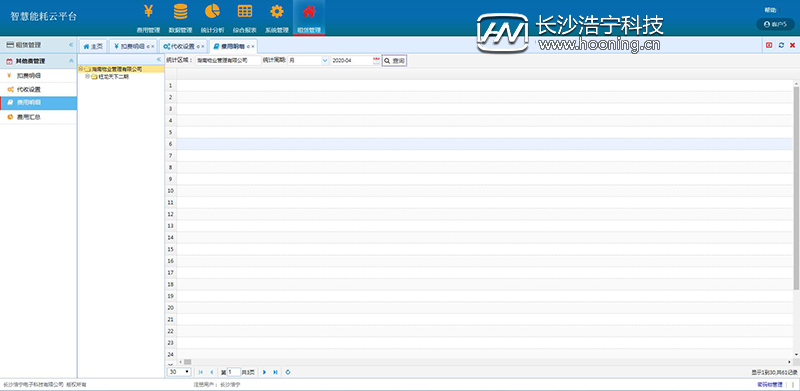800x391 pixels.
Task: Go to the next page arrow
Action: [x=264, y=372]
